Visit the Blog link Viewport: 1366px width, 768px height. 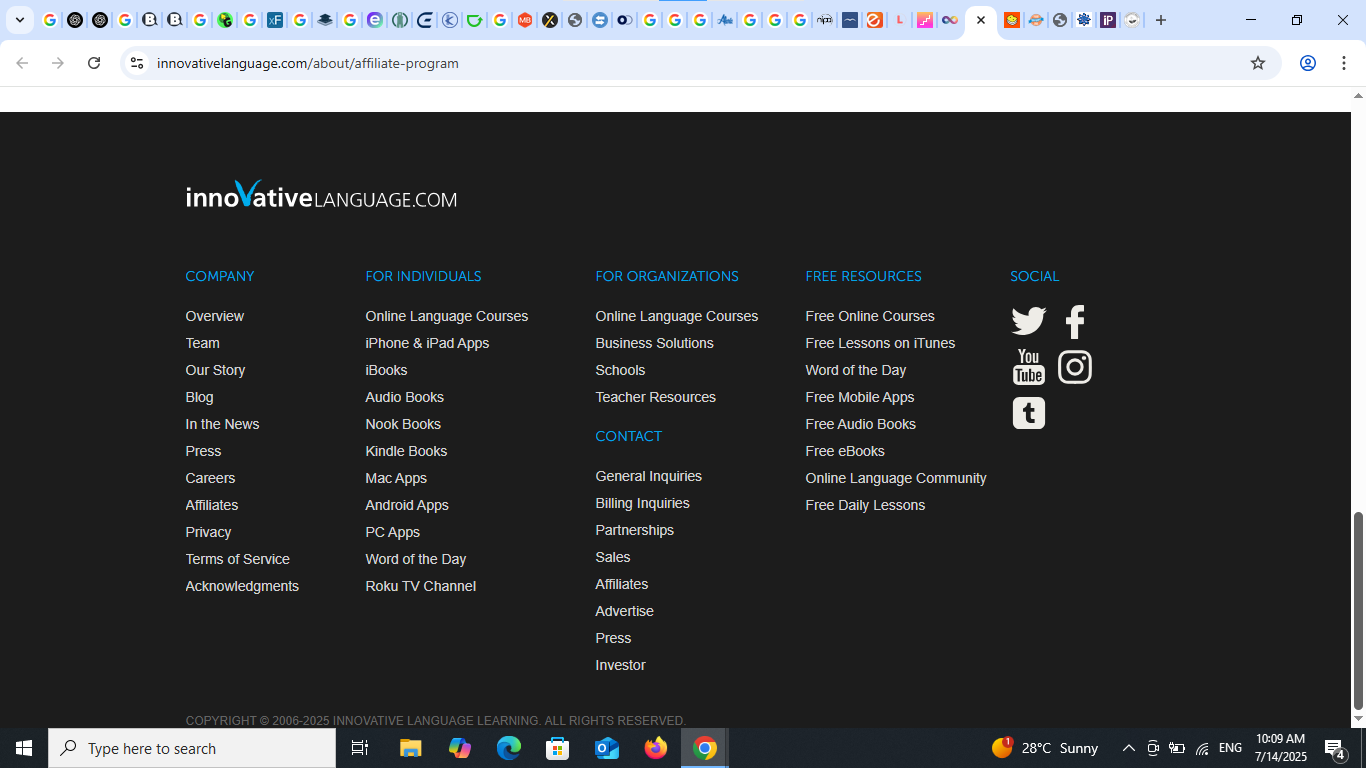pos(199,397)
